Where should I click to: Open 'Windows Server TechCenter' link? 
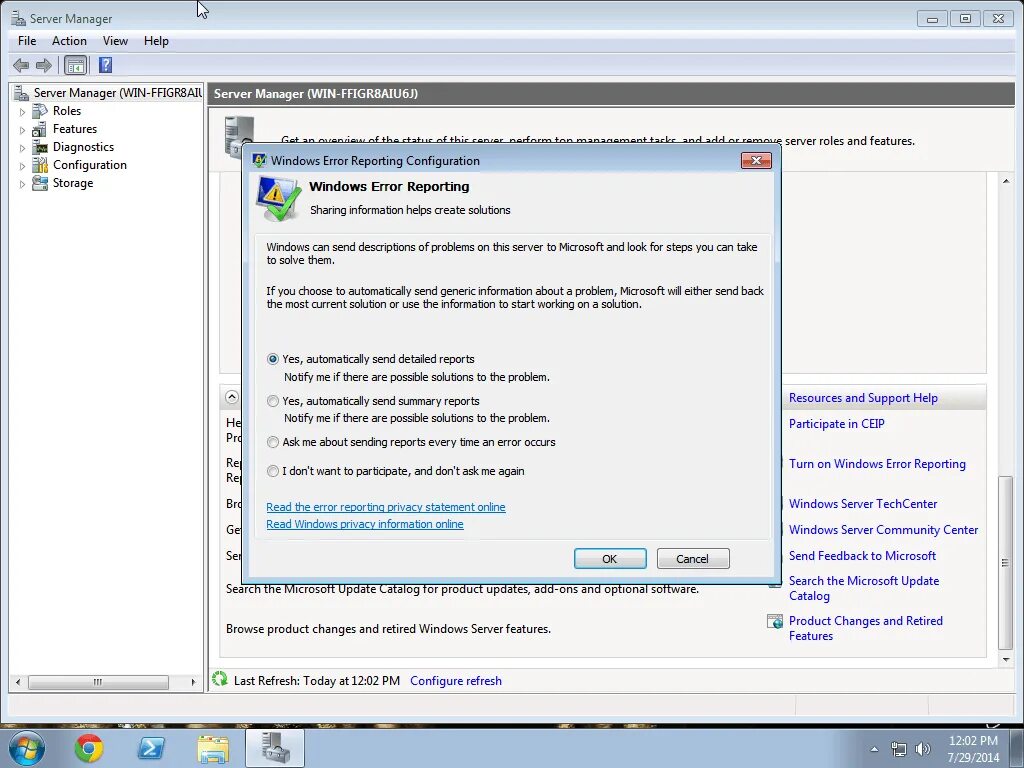(x=863, y=504)
